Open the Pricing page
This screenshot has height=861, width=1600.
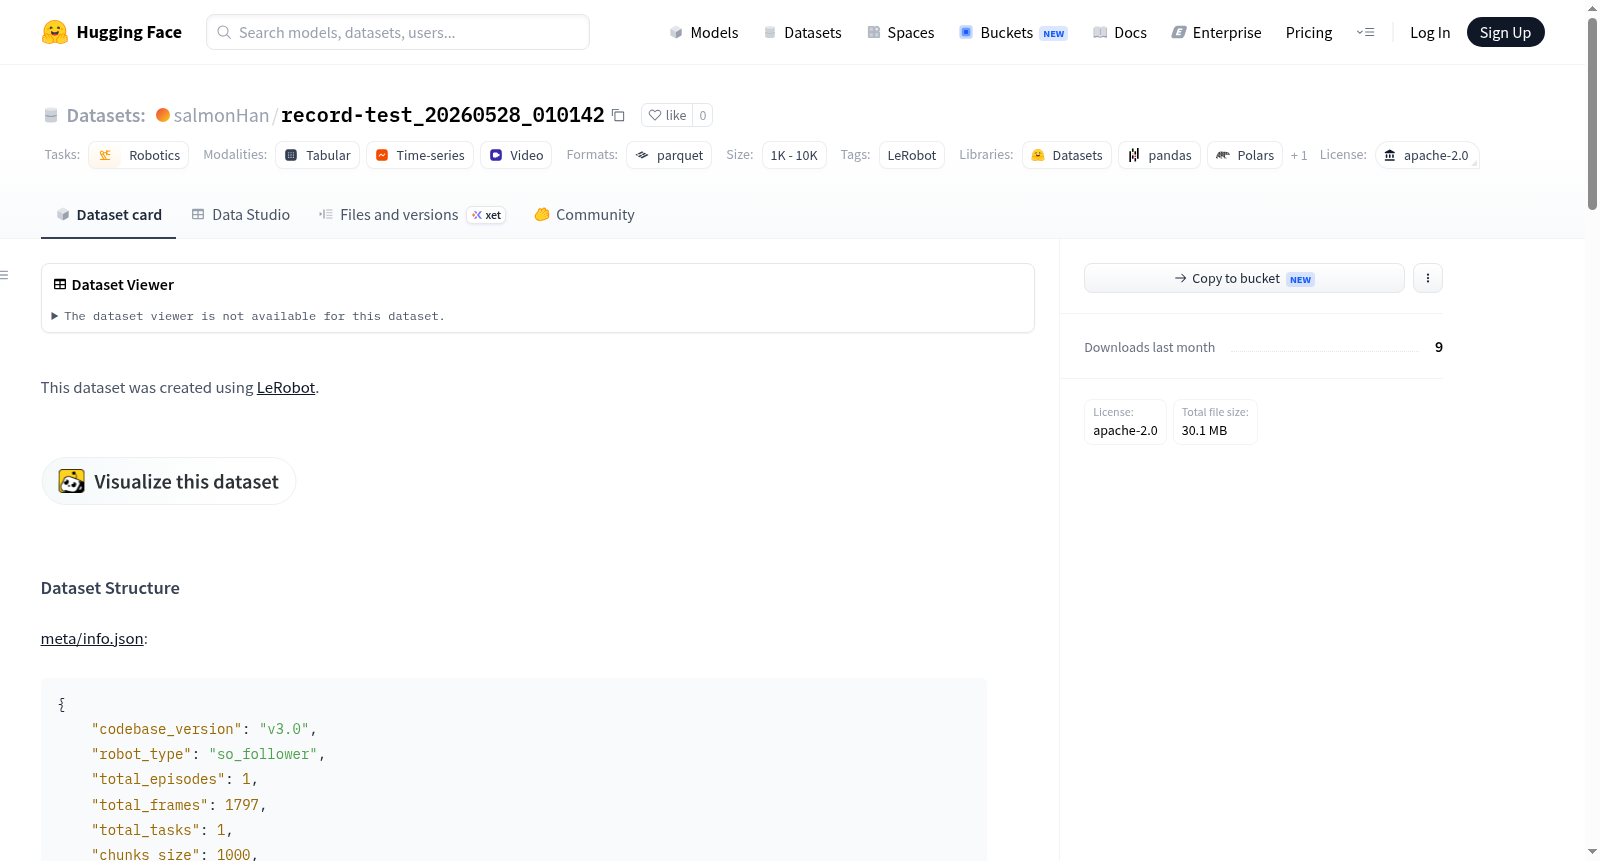click(1309, 32)
